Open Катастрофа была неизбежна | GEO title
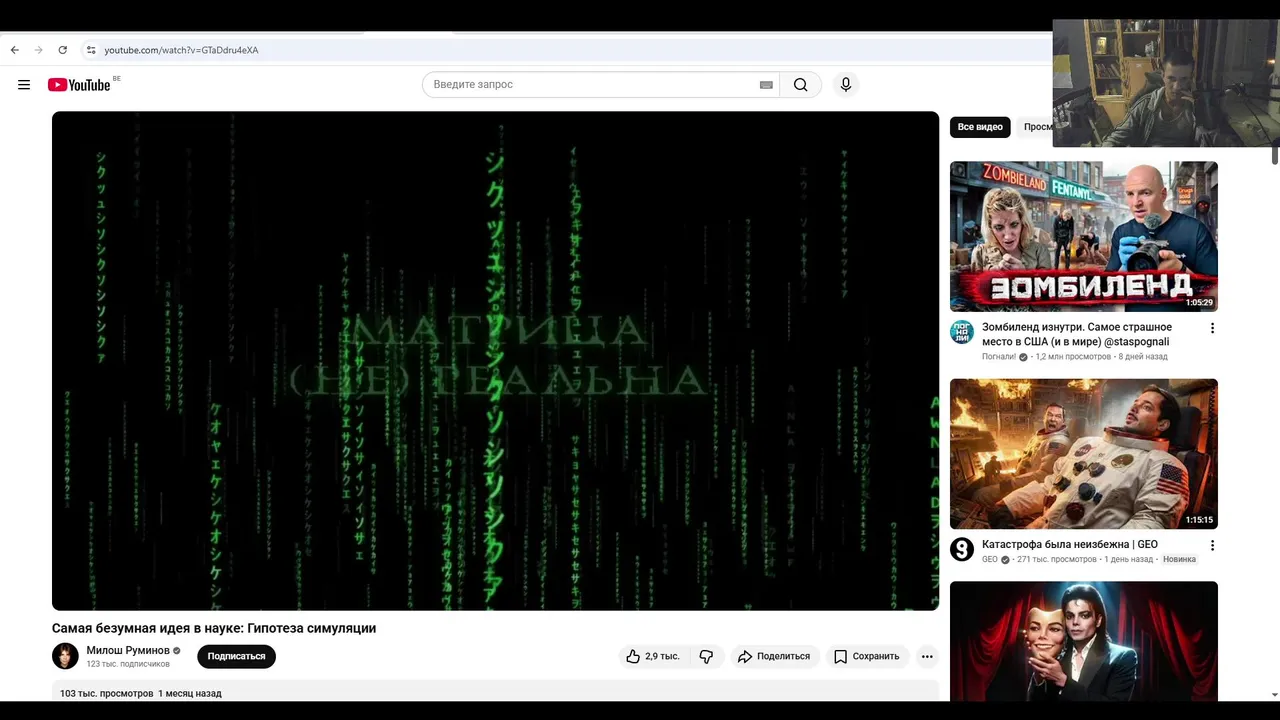 pos(1070,545)
